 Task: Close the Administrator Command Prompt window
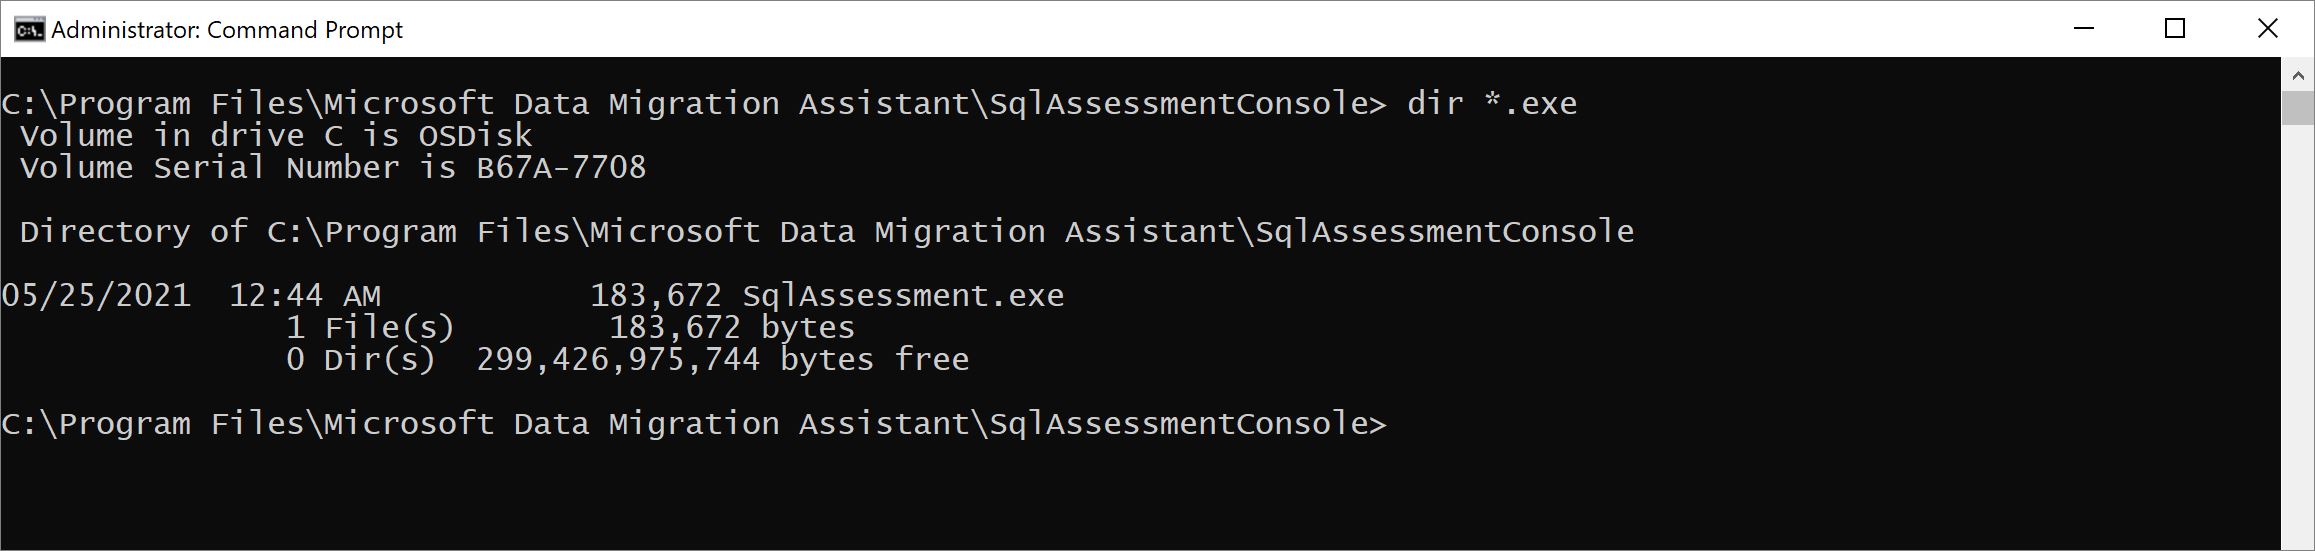coord(2268,29)
